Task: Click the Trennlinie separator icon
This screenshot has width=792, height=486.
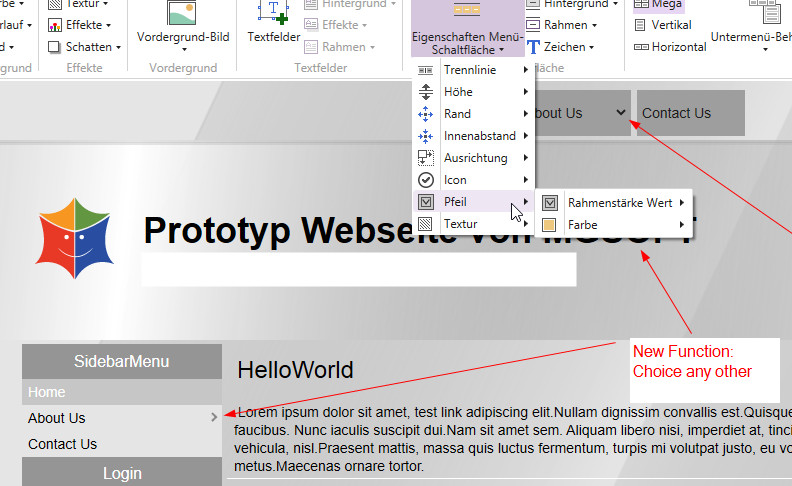Action: 426,70
